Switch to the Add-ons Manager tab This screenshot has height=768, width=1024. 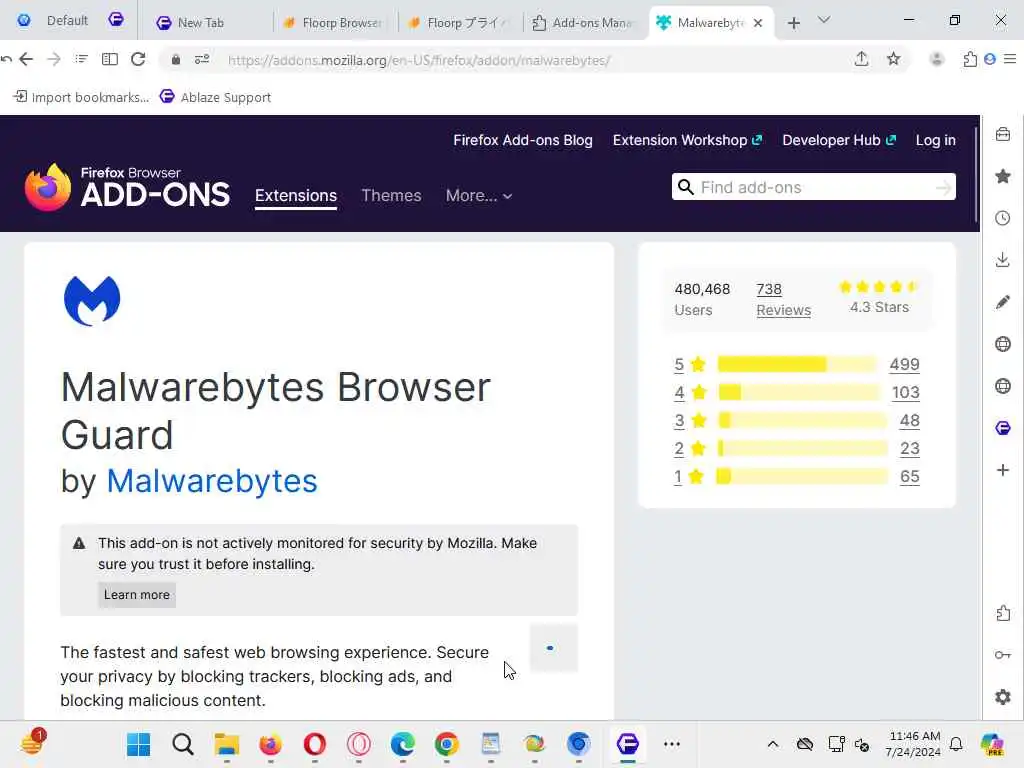(x=583, y=23)
